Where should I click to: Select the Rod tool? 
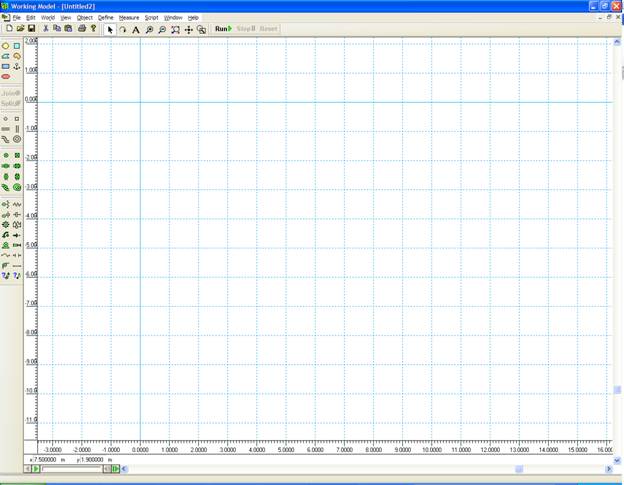click(x=17, y=265)
